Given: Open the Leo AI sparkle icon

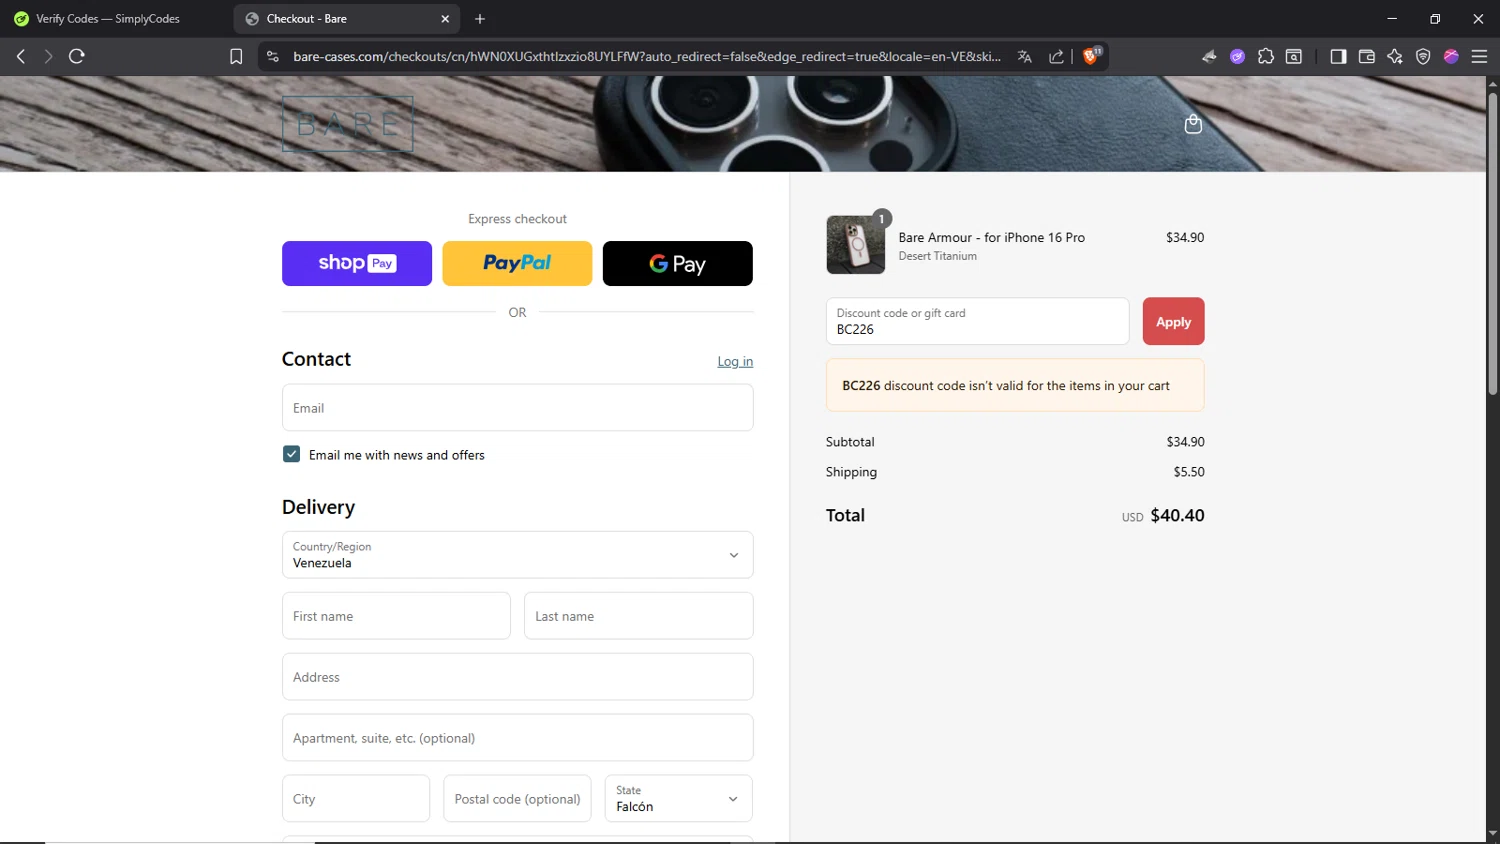Looking at the screenshot, I should (1395, 57).
